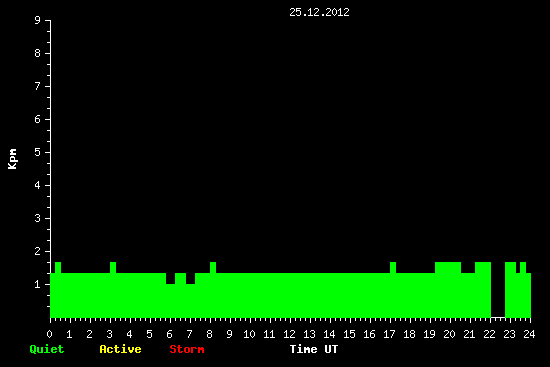The height and width of the screenshot is (367, 550).
Task: Click the Kp value 5 axis label
Action: (x=37, y=153)
